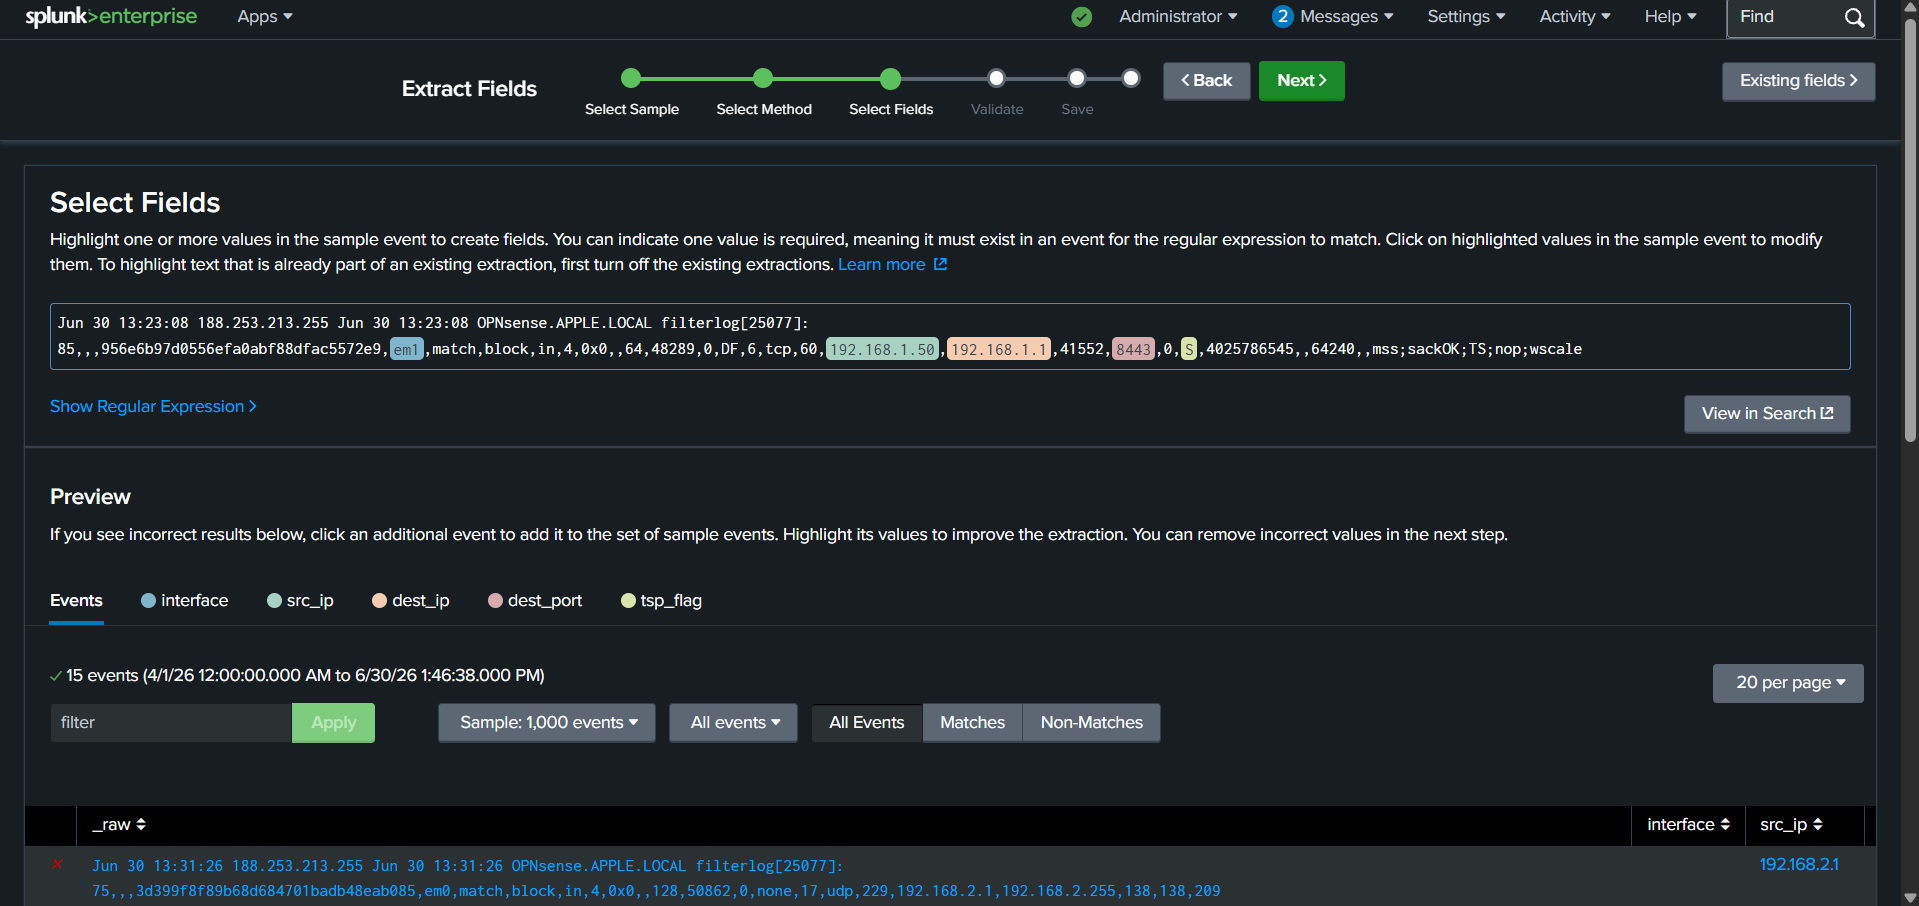Open the 20 per page dropdown
The image size is (1919, 906).
point(1788,683)
